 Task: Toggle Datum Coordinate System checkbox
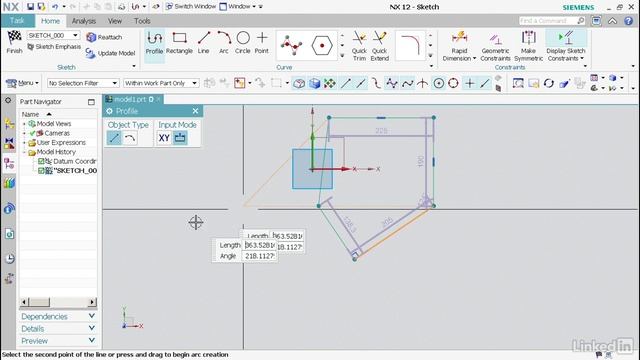coord(41,161)
